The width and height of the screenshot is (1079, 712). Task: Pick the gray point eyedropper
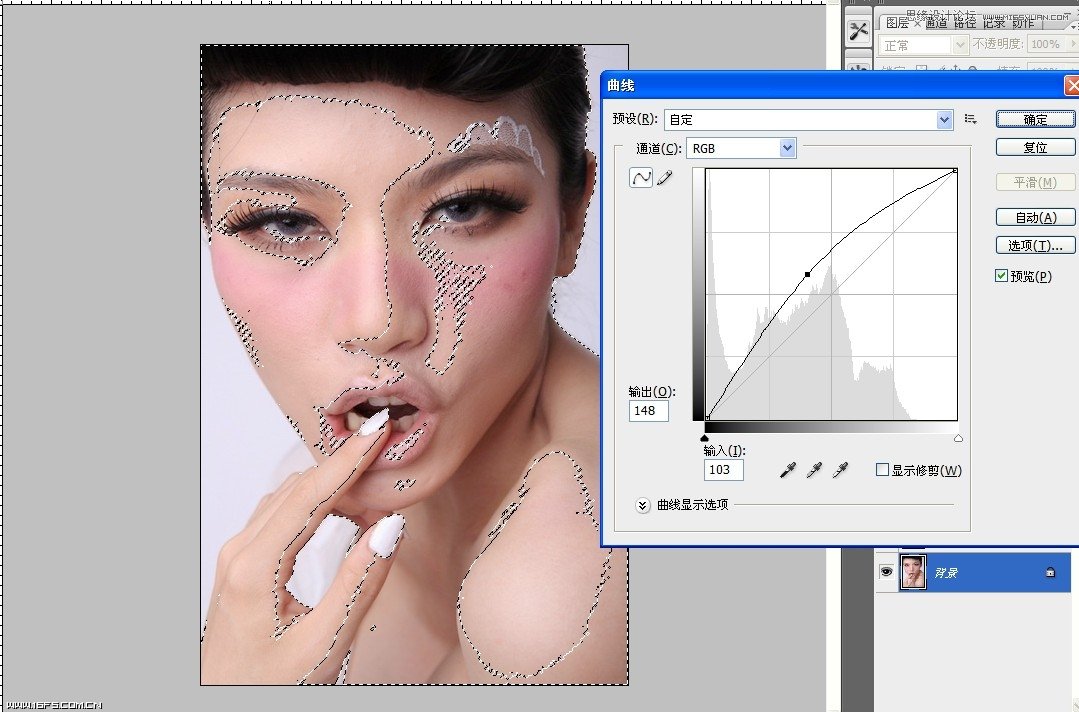click(814, 470)
